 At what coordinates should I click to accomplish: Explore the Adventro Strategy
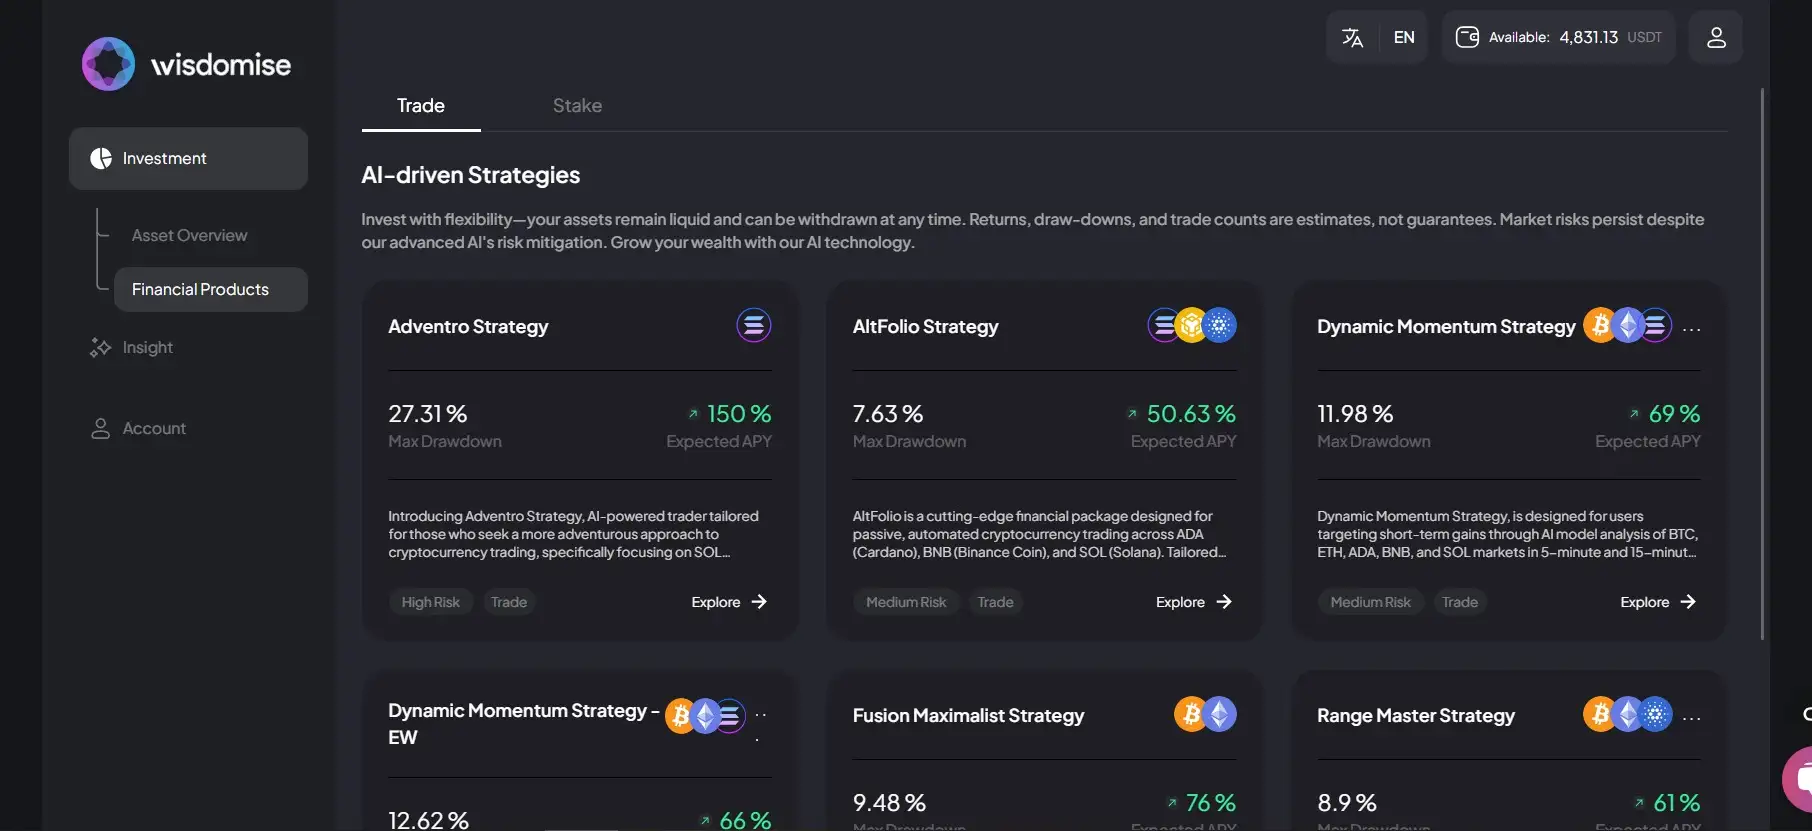click(729, 602)
